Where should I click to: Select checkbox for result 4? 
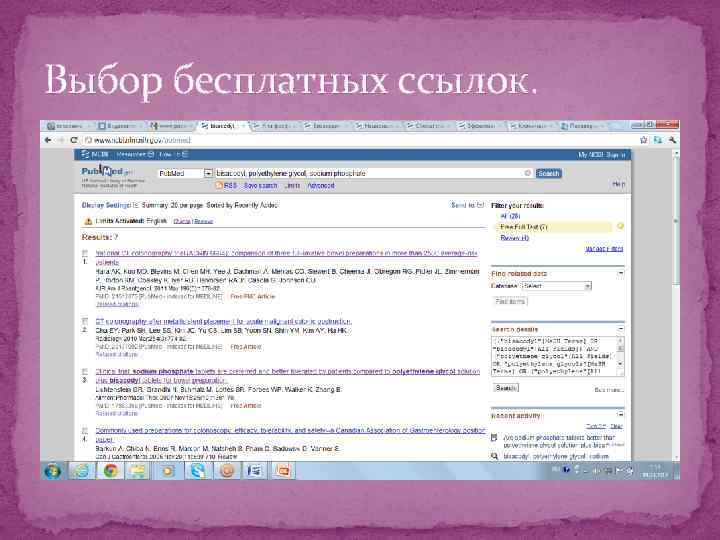point(85,430)
